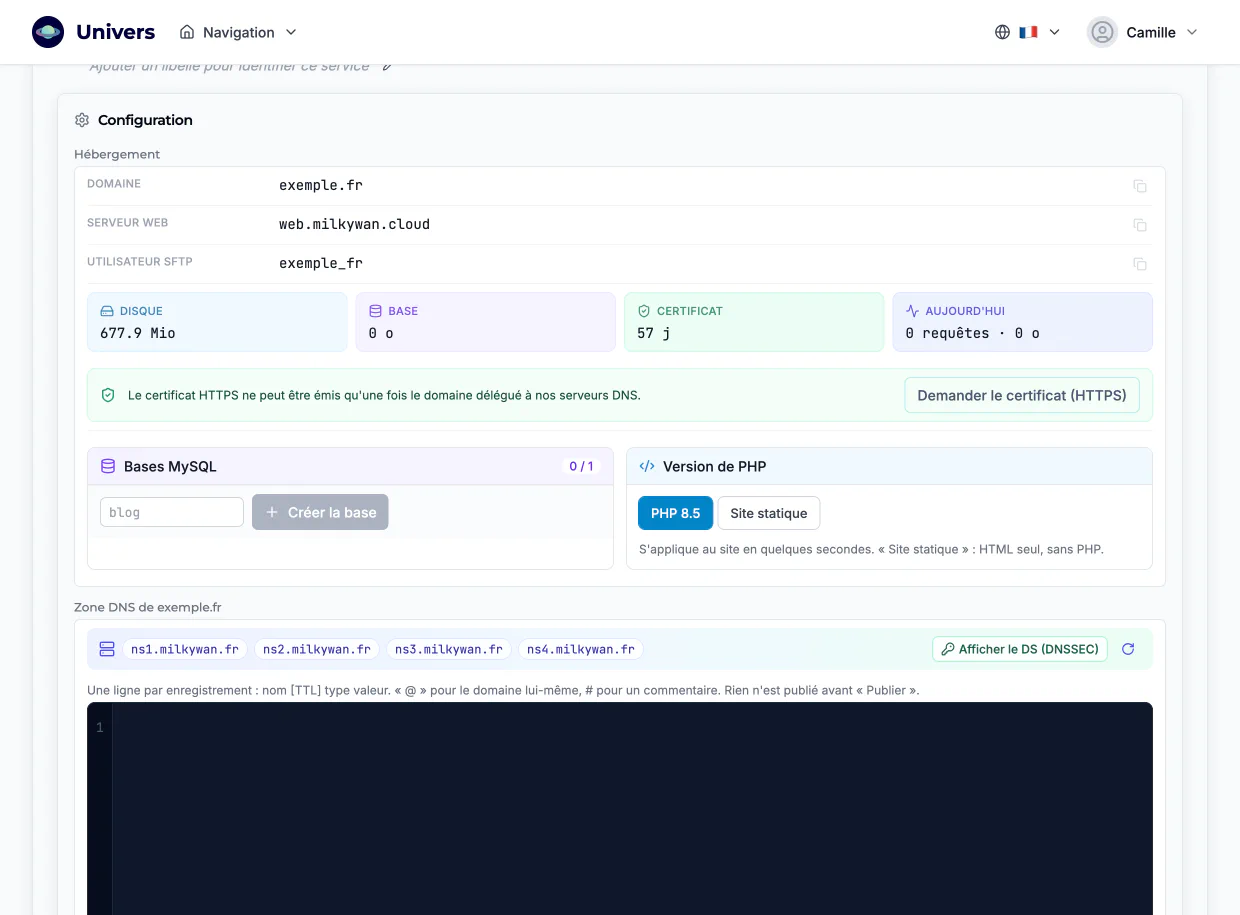This screenshot has width=1240, height=915.
Task: Click the exemple_fr SFTP user text
Action: pyautogui.click(x=321, y=264)
